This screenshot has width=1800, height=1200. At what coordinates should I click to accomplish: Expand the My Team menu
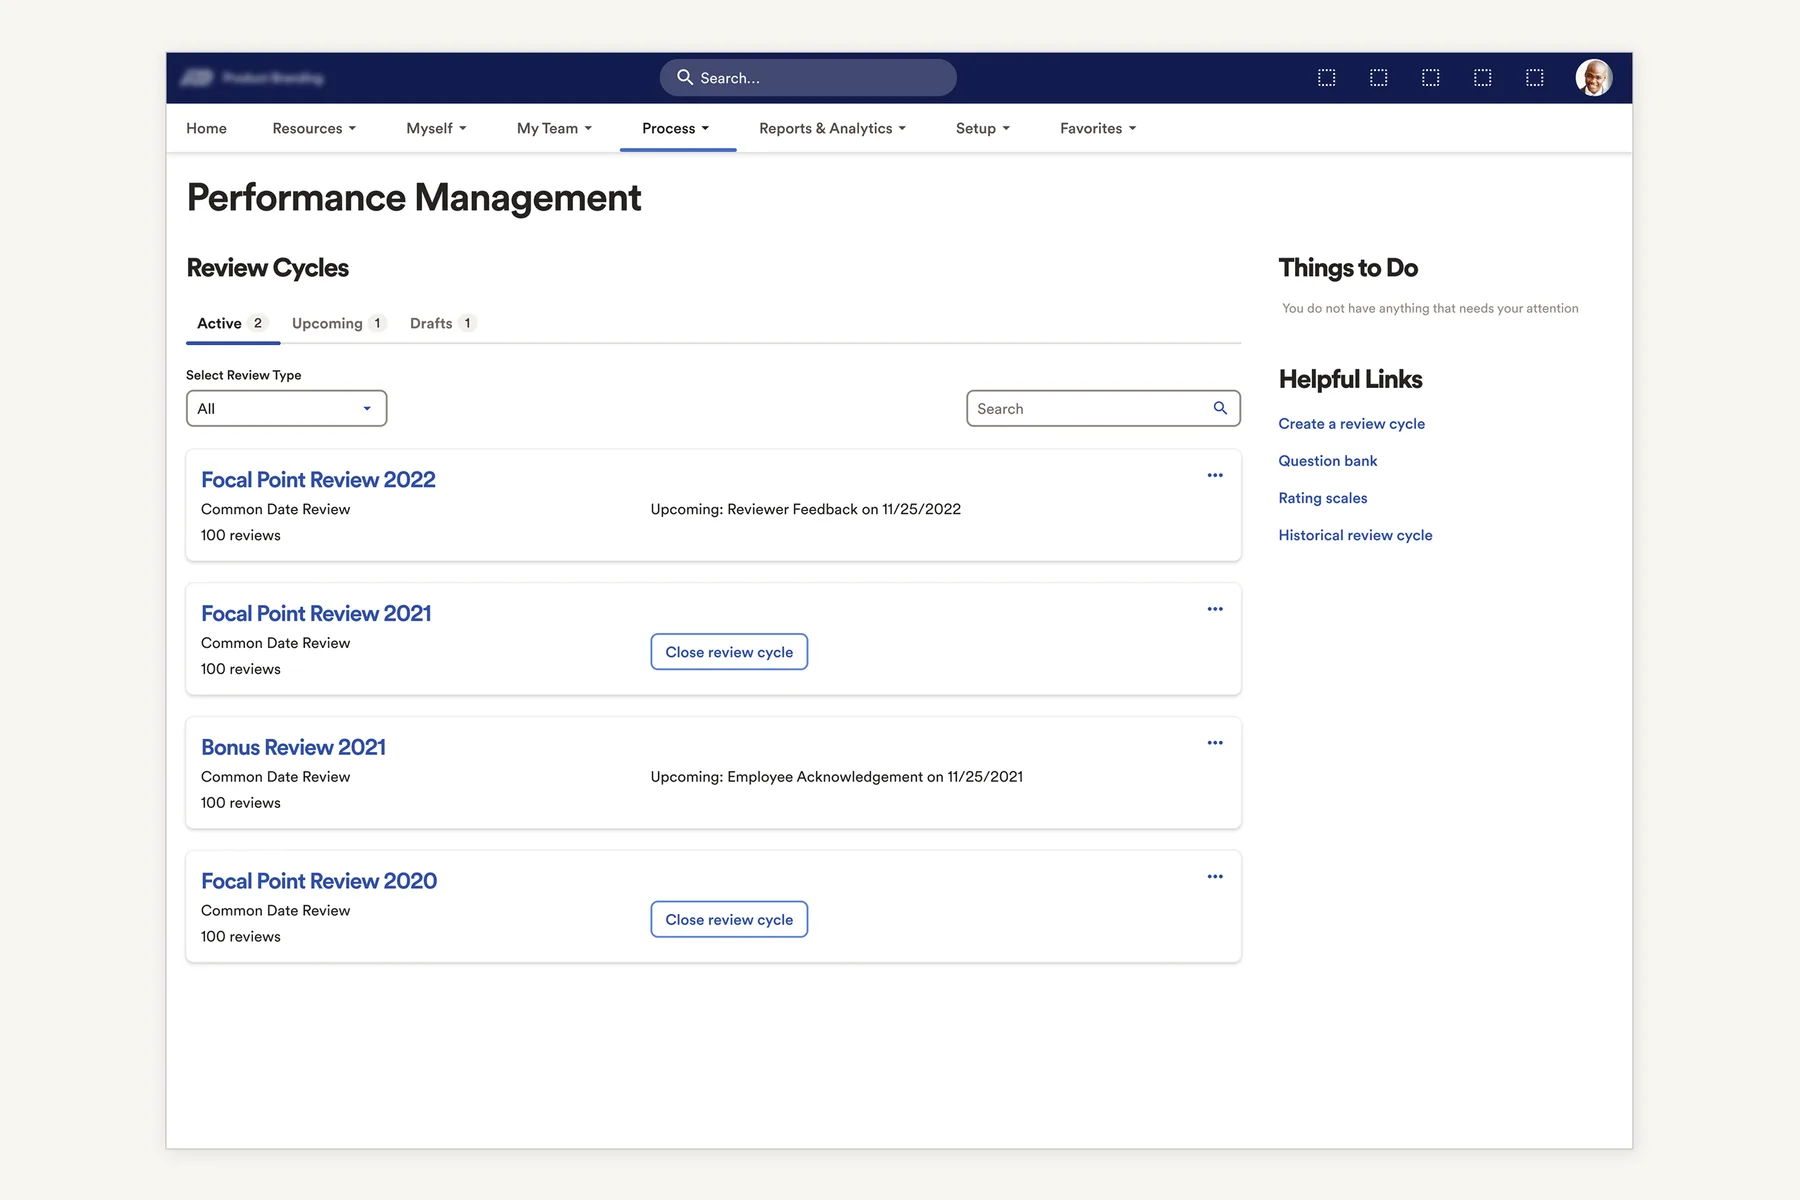coord(554,128)
